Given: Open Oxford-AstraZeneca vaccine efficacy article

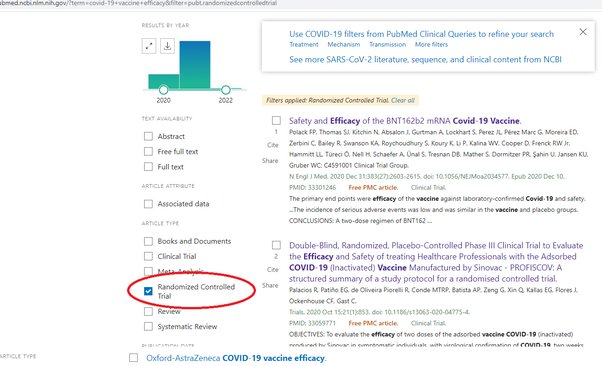Looking at the screenshot, I should tap(236, 358).
